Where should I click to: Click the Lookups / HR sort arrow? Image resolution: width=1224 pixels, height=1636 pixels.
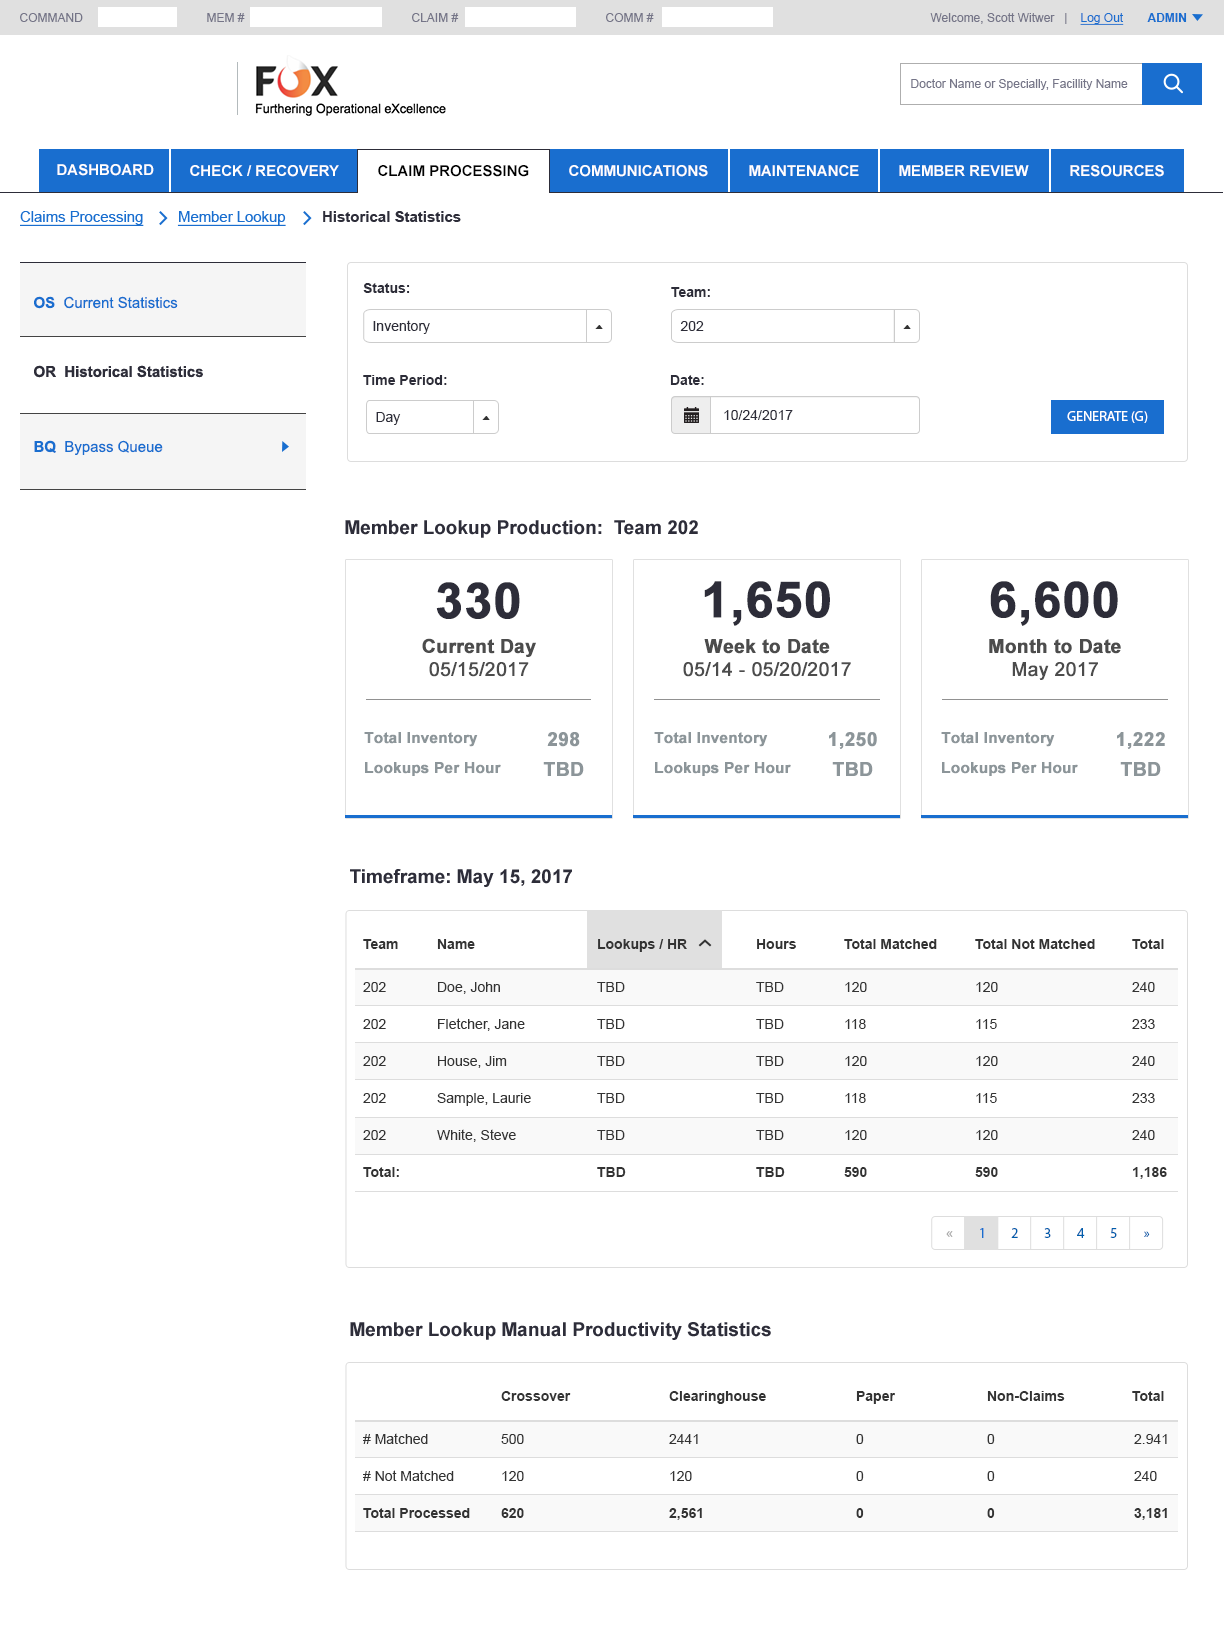705,943
